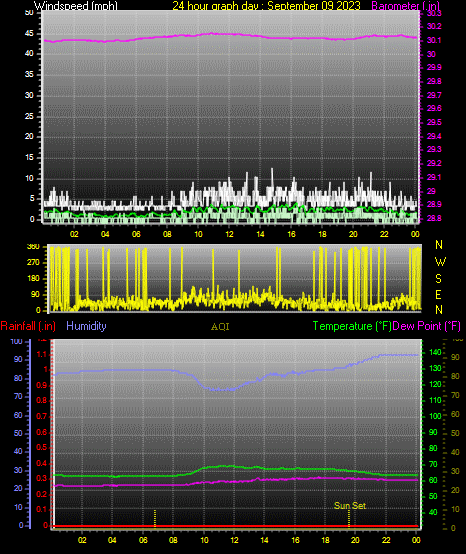Image resolution: width=466 pixels, height=554 pixels.
Task: Click barometer axis value 29.1
Action: tap(434, 177)
